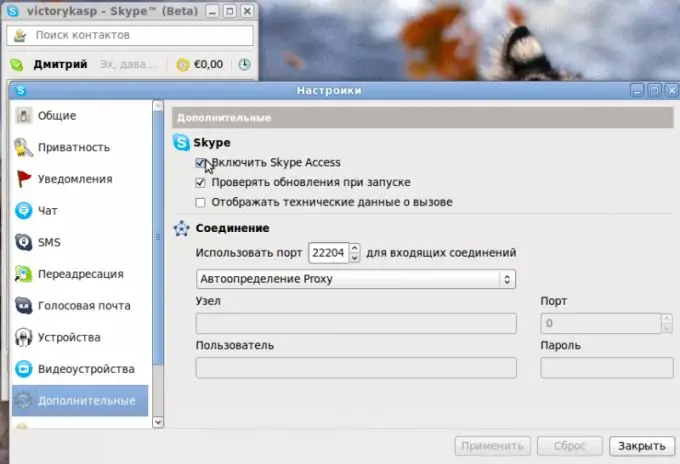Select Переадресация in the settings sidebar

(81, 274)
